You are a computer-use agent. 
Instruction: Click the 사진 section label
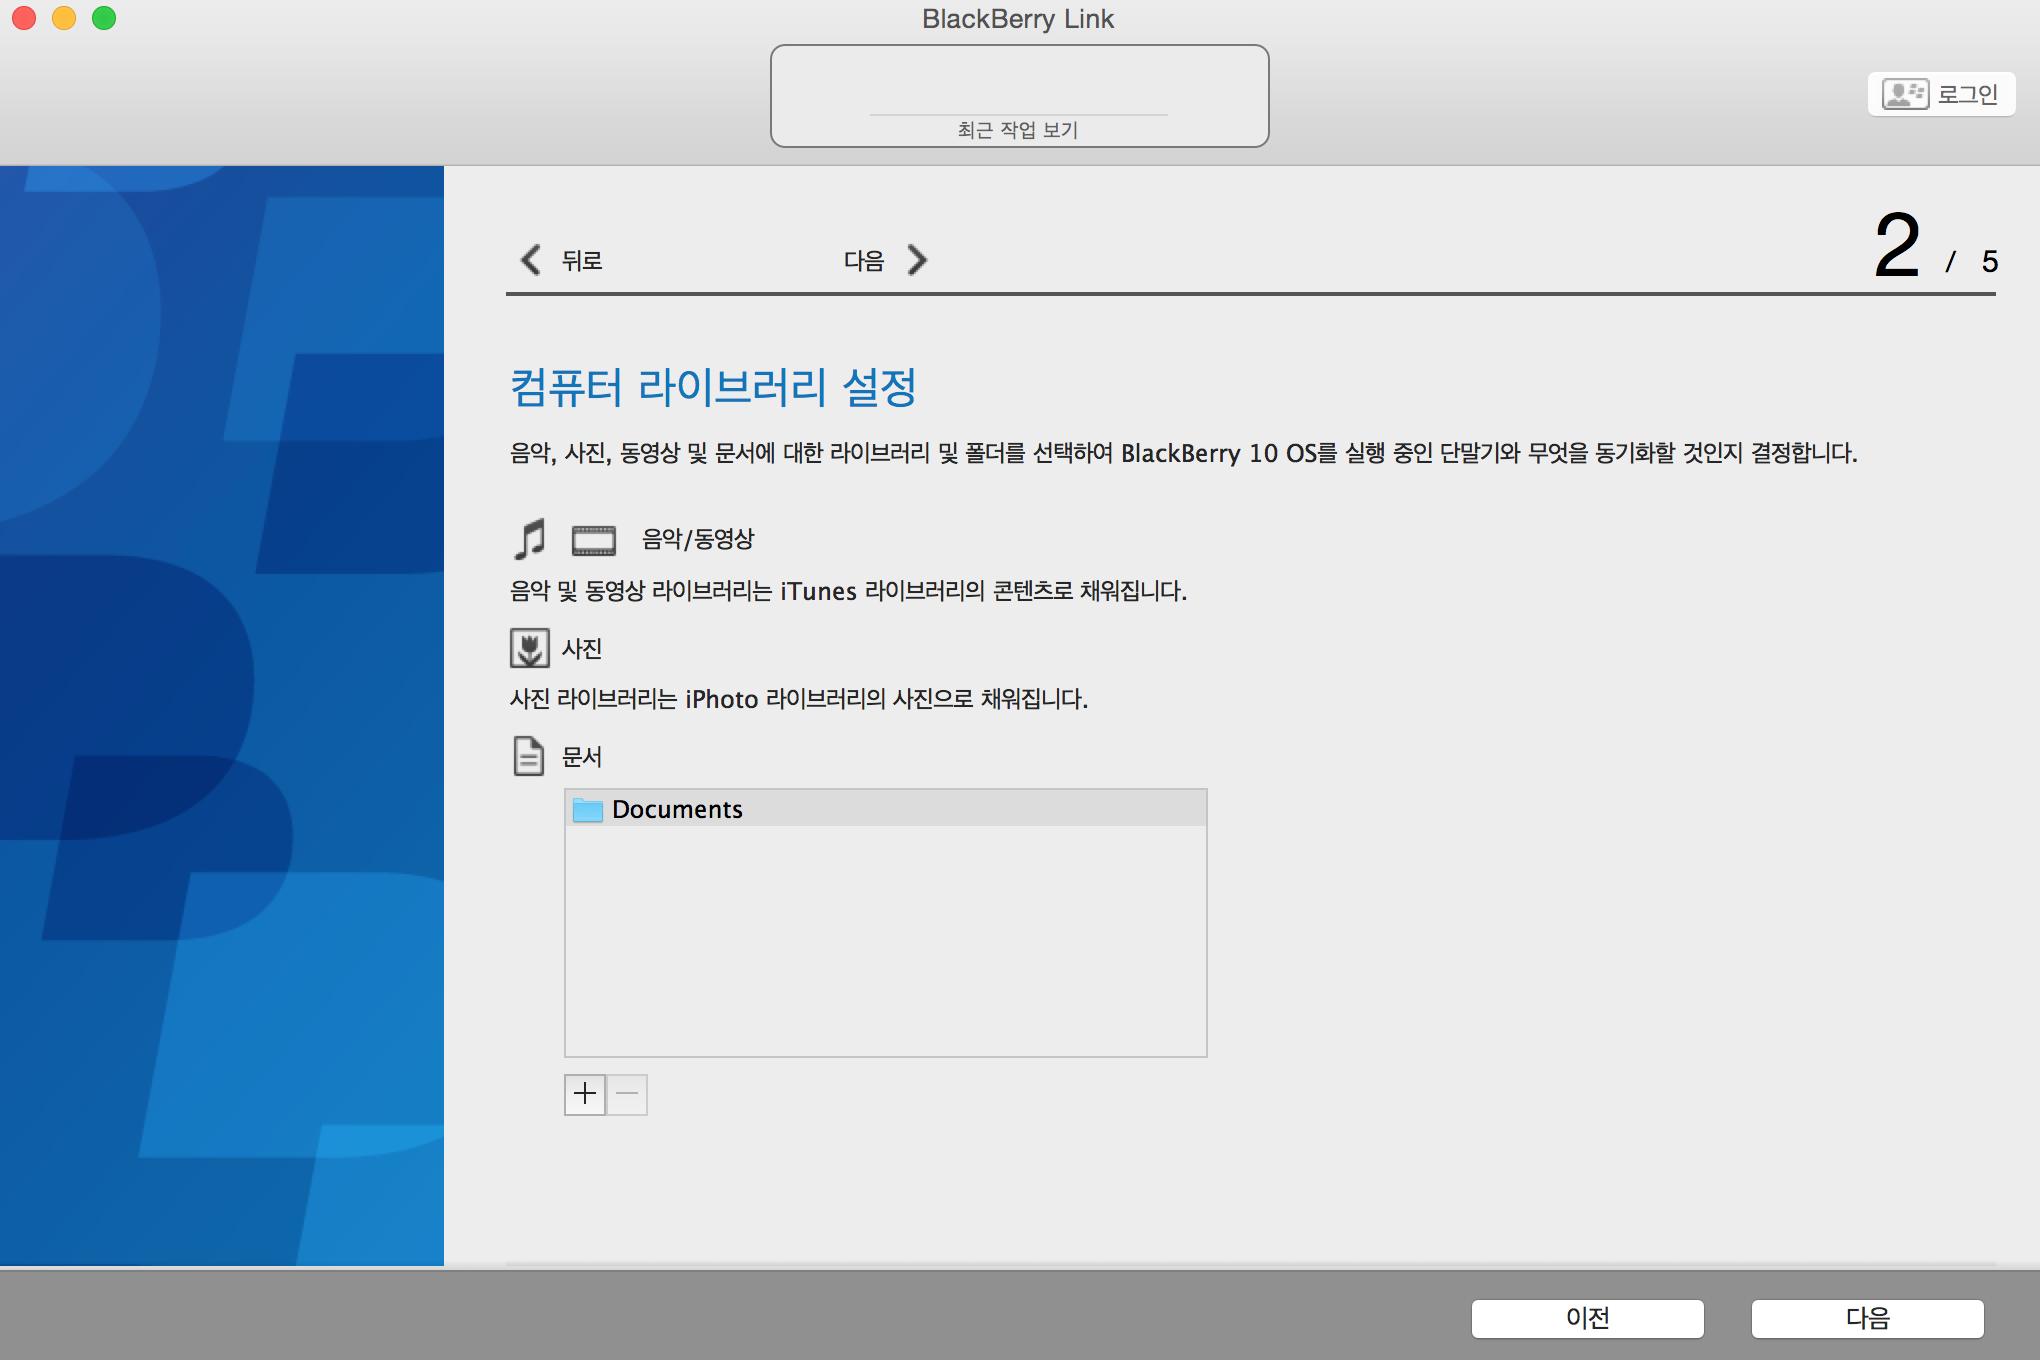point(582,648)
